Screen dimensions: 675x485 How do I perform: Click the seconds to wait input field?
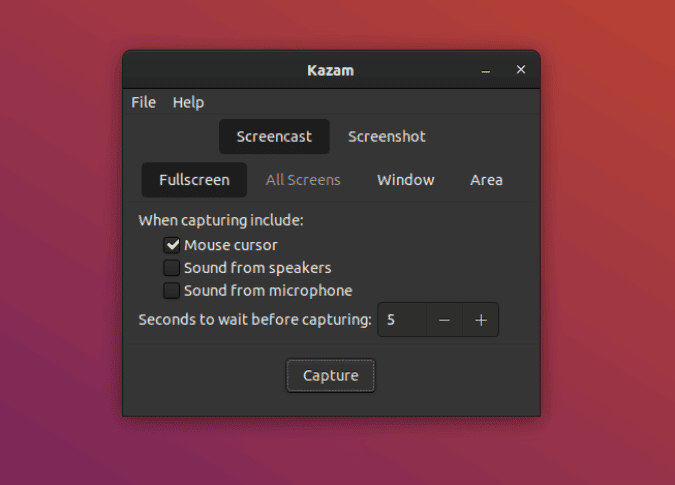pyautogui.click(x=402, y=320)
